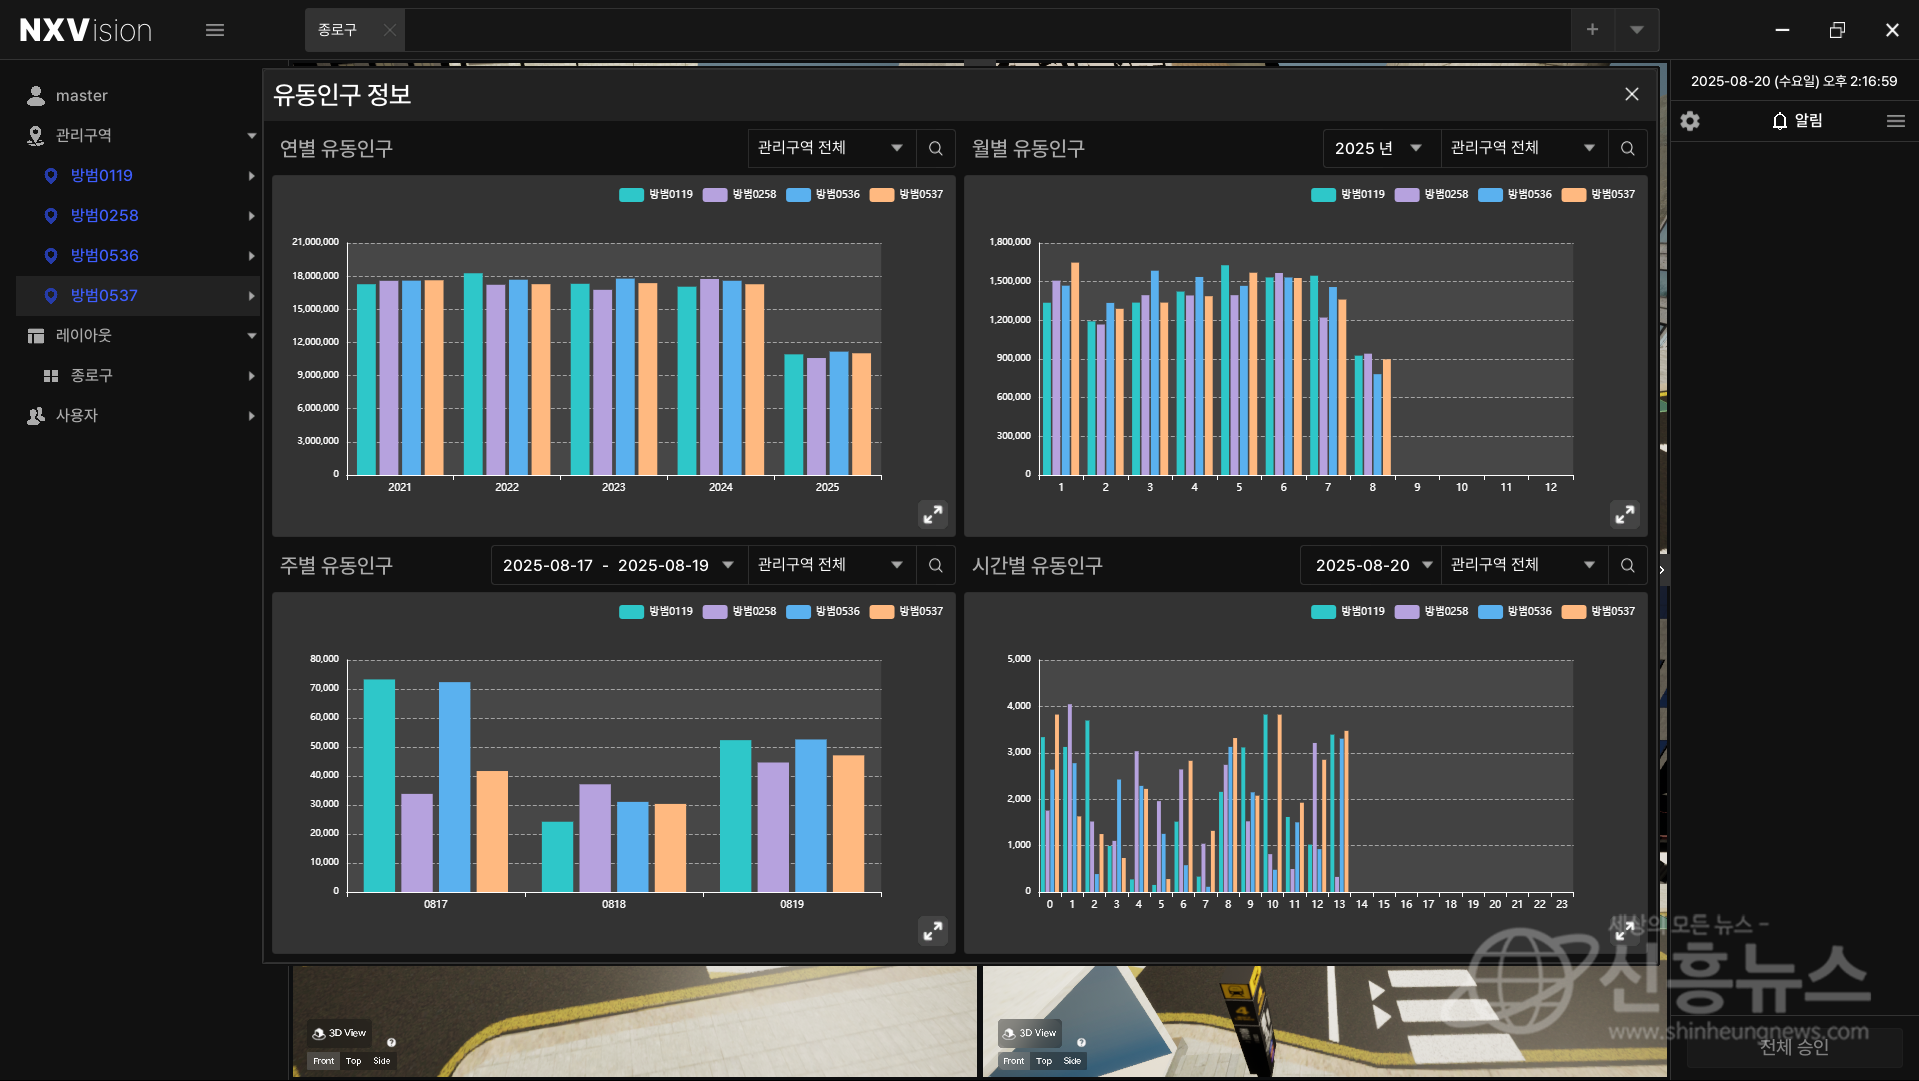
Task: Toggle 방범0258 legend in 주별 chart
Action: tap(739, 612)
